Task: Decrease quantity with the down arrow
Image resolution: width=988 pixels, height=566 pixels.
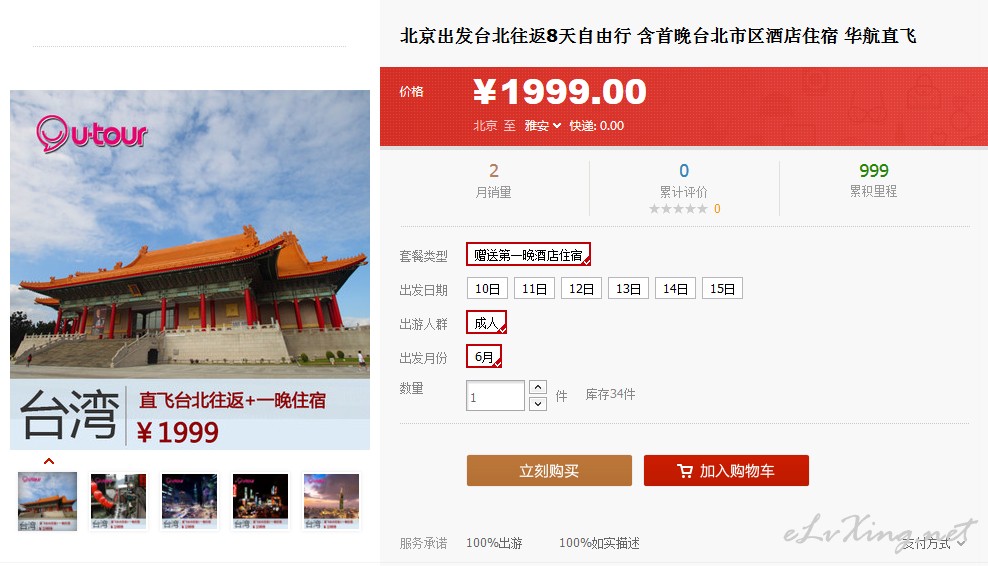Action: point(537,403)
